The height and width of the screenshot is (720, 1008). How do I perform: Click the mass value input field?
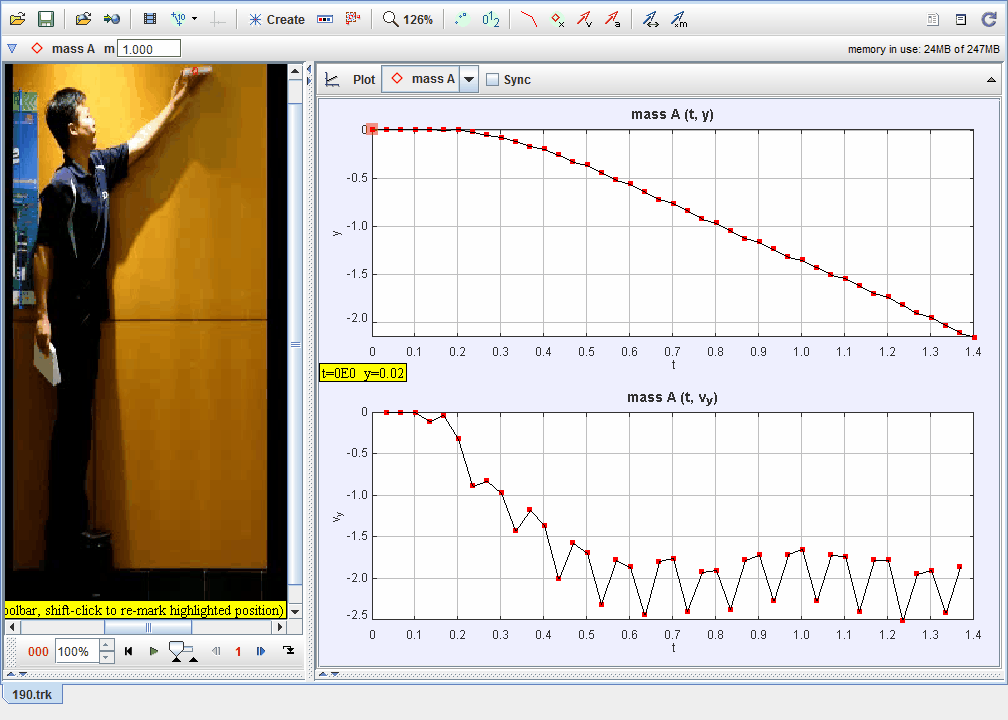(x=149, y=48)
